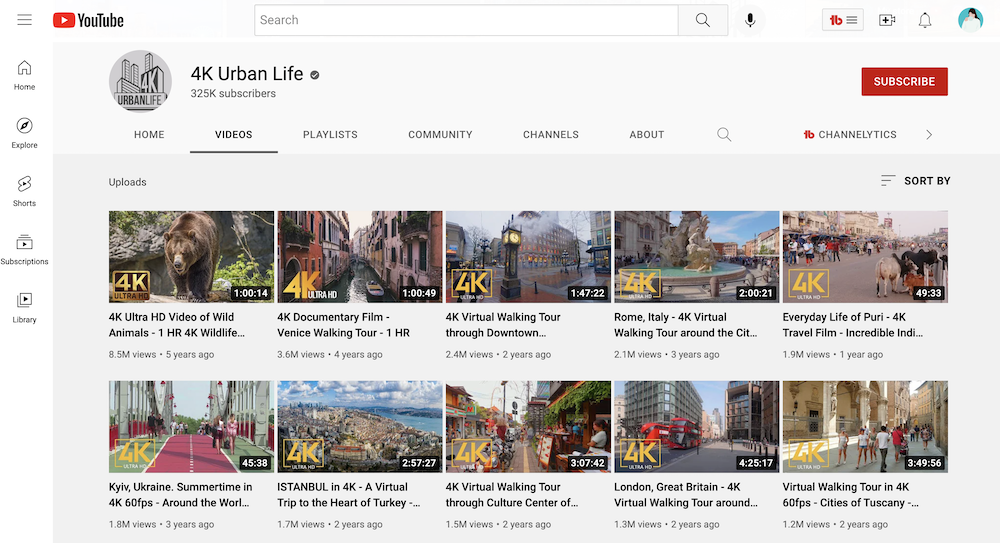The height and width of the screenshot is (543, 1000).
Task: Click the 4K Urban Life channel avatar
Action: (140, 82)
